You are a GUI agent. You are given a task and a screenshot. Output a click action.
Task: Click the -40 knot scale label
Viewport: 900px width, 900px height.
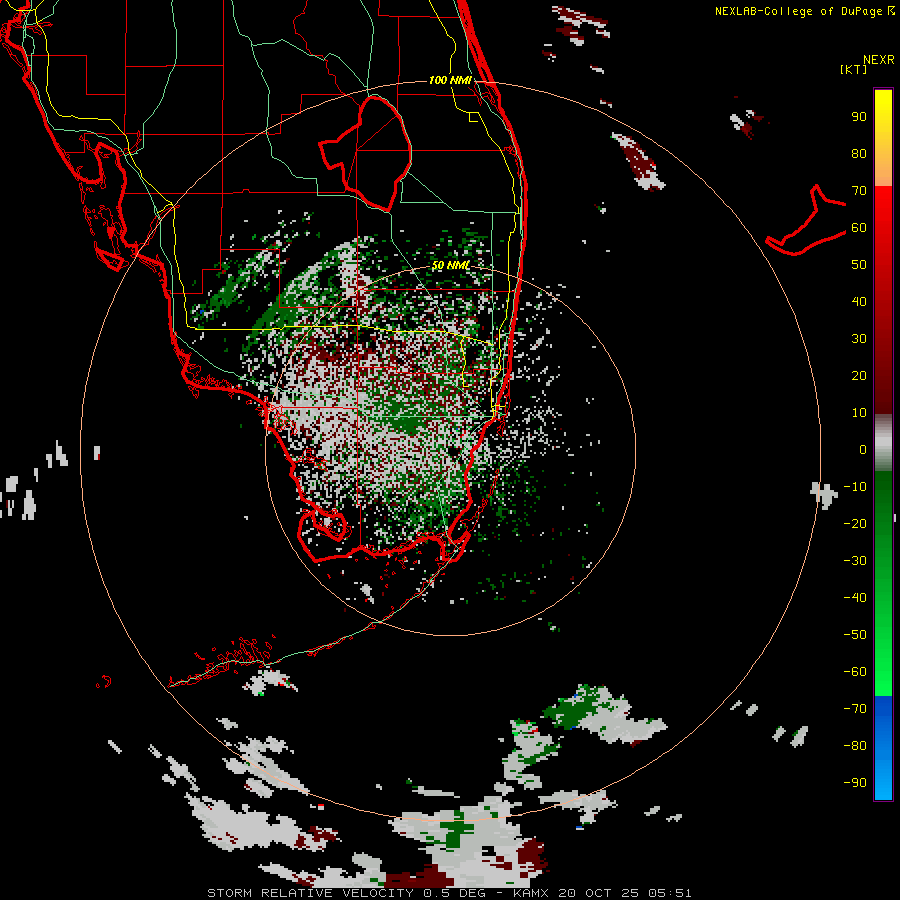click(x=855, y=598)
